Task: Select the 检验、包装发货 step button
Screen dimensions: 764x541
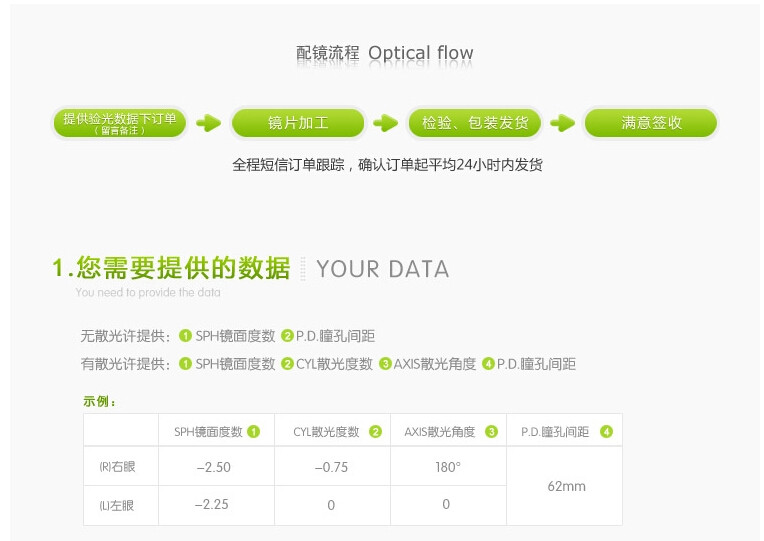Action: pyautogui.click(x=475, y=123)
